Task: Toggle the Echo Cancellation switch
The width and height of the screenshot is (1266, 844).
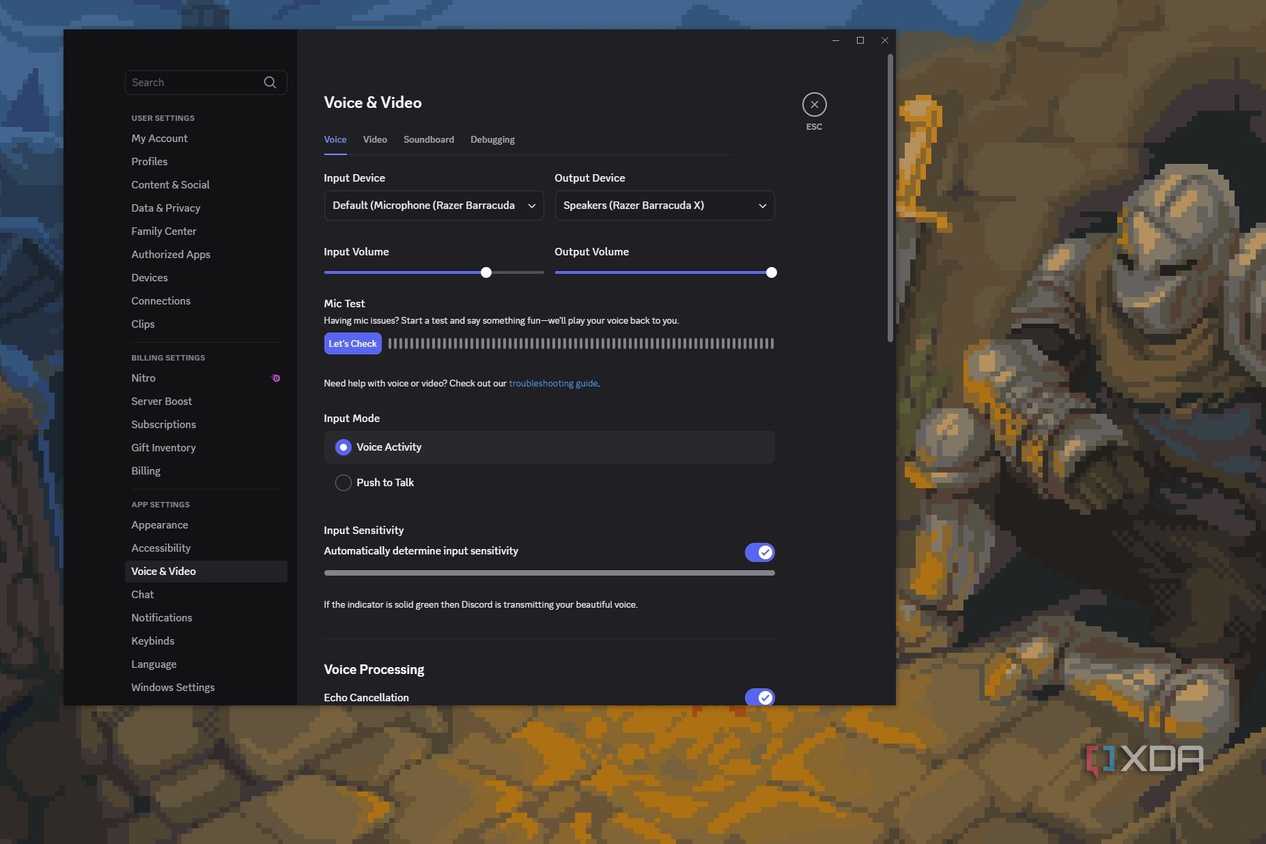Action: [760, 697]
